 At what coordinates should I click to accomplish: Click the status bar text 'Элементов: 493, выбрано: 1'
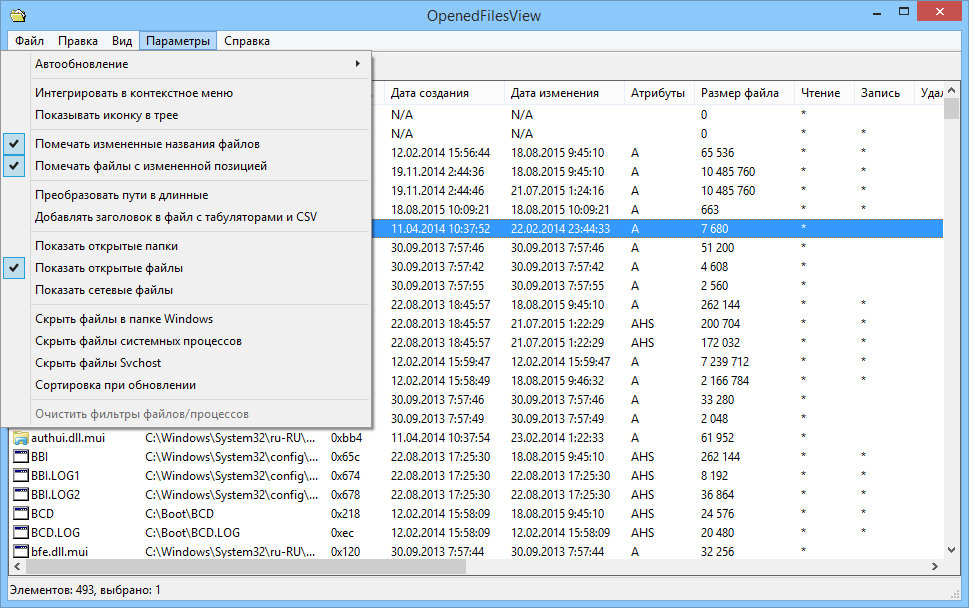[x=85, y=590]
